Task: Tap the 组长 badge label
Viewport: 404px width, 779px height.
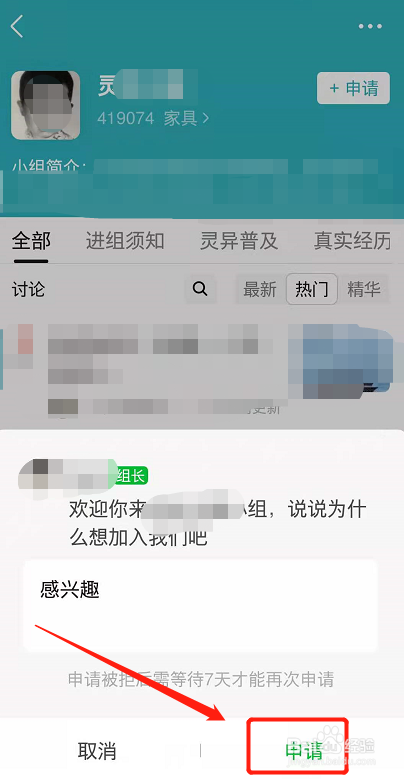Action: click(x=132, y=477)
